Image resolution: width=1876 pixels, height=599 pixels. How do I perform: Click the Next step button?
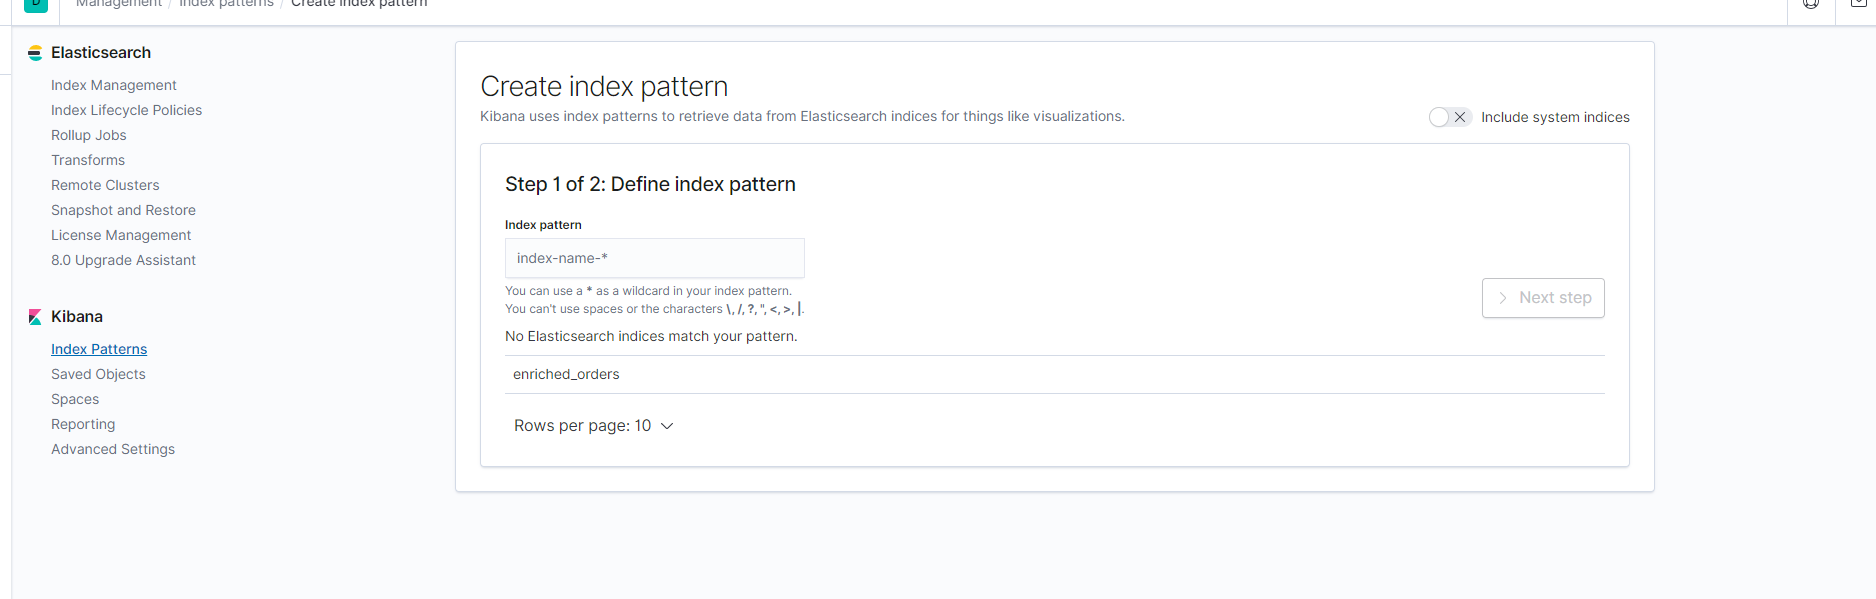coord(1543,298)
